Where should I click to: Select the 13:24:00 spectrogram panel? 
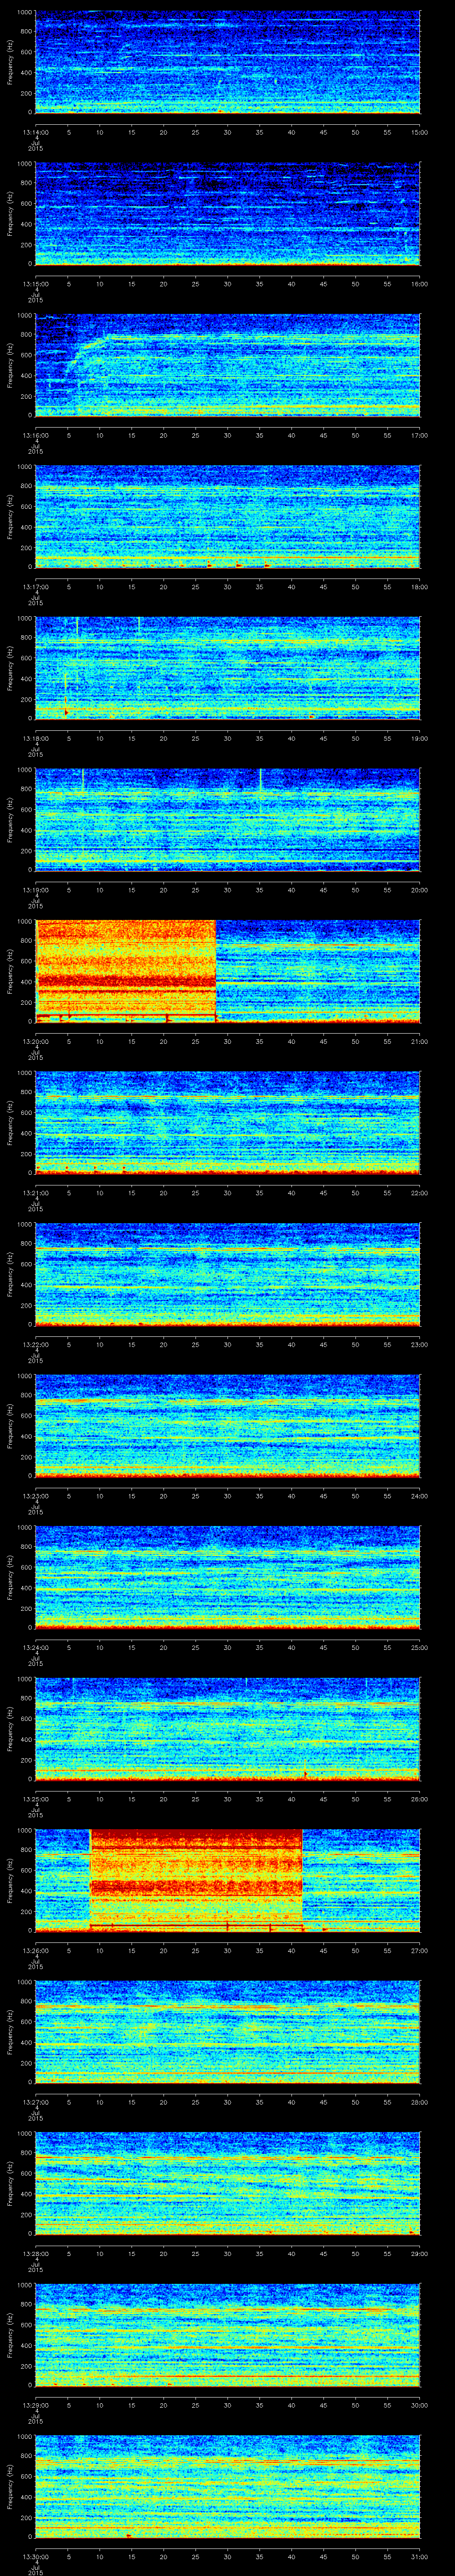[228, 1577]
